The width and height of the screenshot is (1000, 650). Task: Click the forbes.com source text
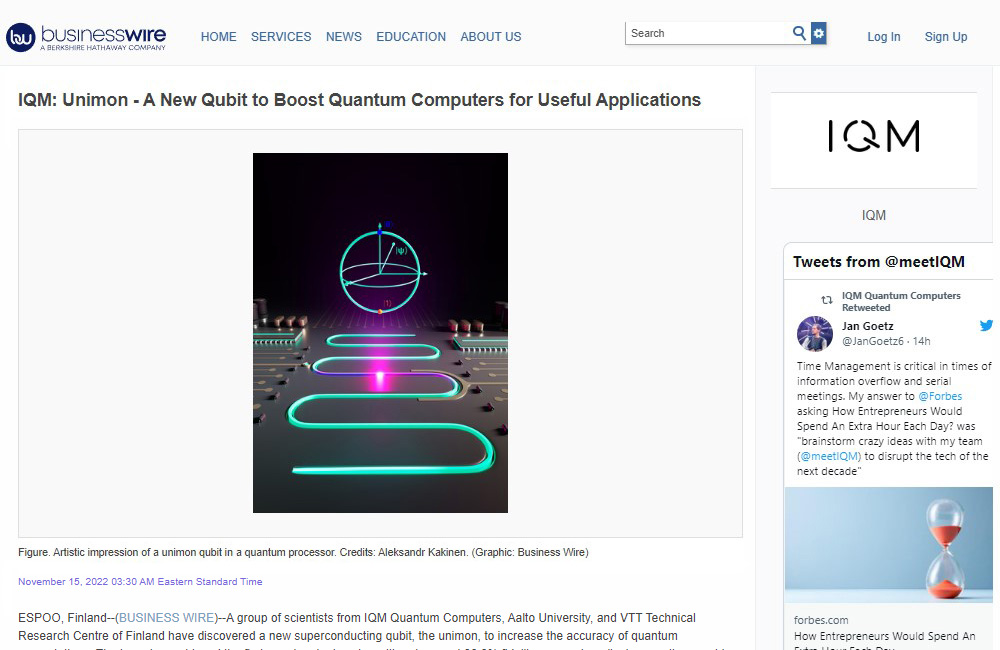pos(821,620)
